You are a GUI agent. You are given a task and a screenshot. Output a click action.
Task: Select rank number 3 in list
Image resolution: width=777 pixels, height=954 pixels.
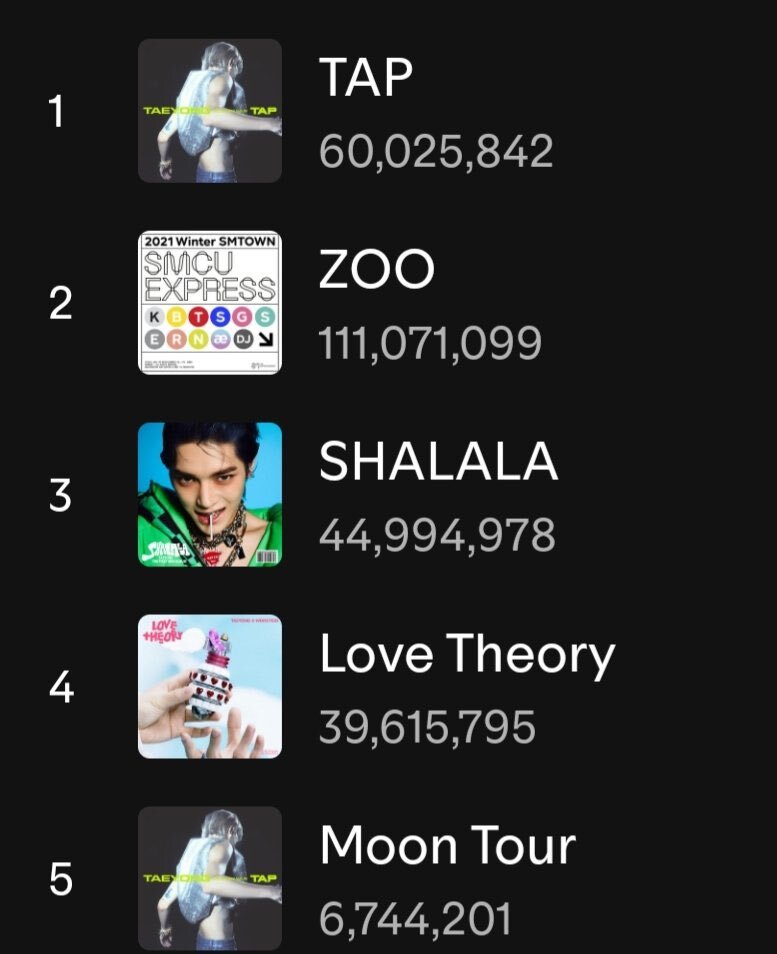[x=60, y=495]
